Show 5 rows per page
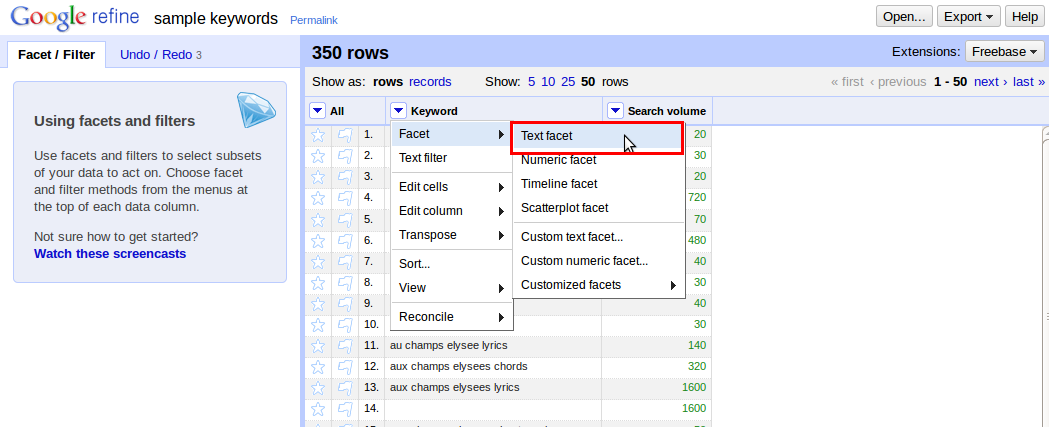 click(531, 82)
